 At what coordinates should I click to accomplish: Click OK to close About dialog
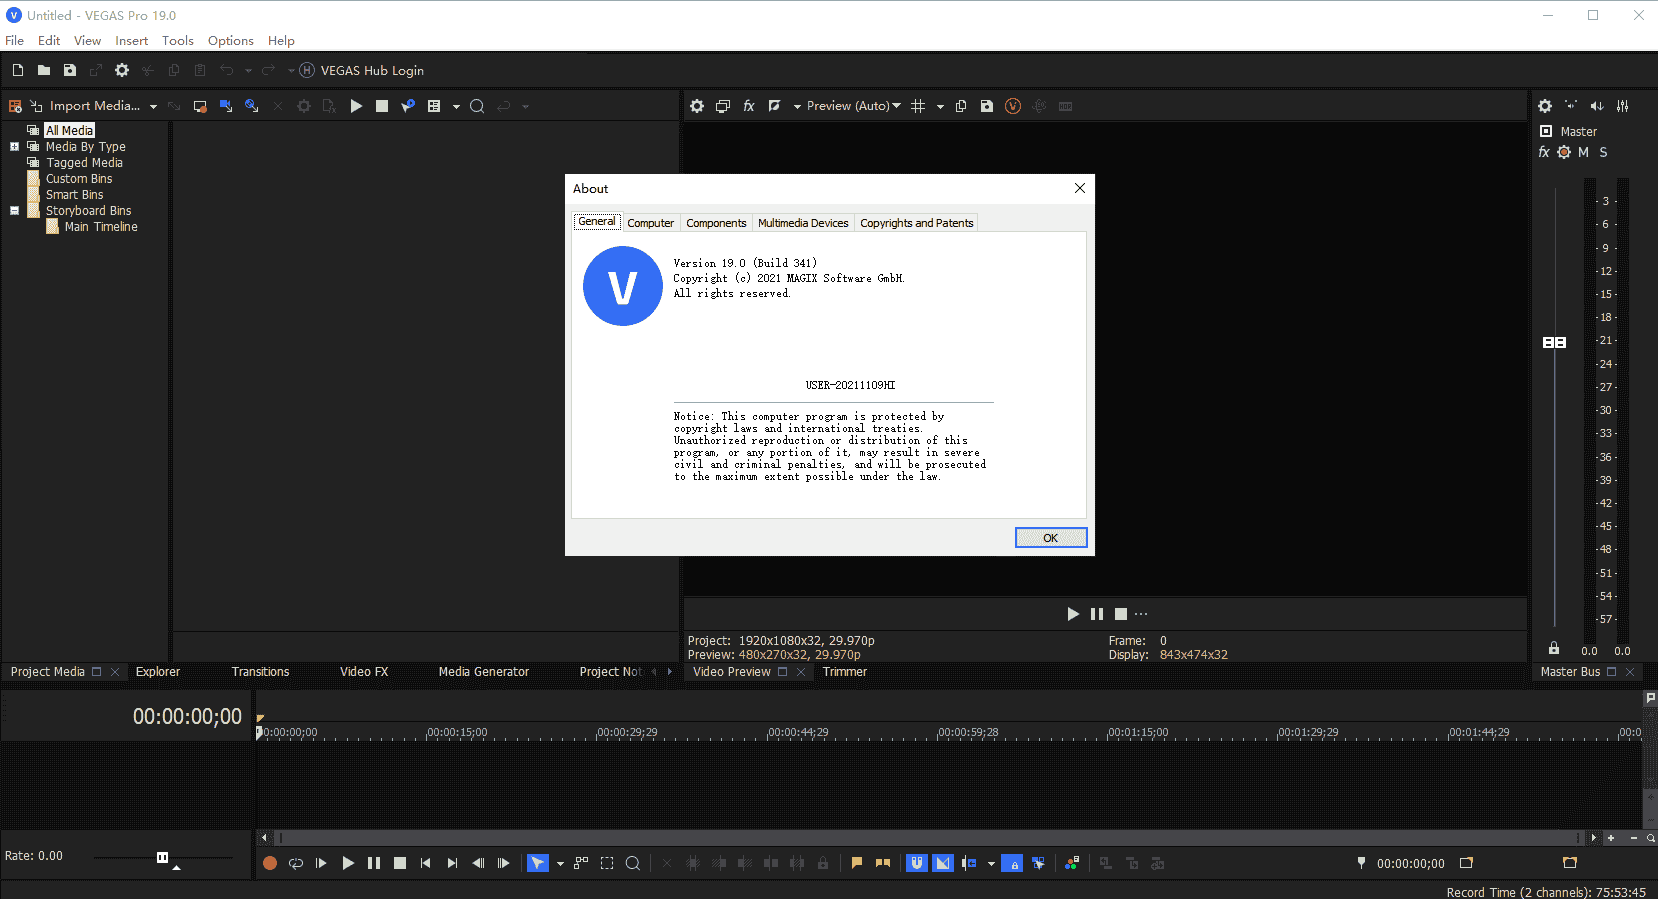pyautogui.click(x=1050, y=538)
